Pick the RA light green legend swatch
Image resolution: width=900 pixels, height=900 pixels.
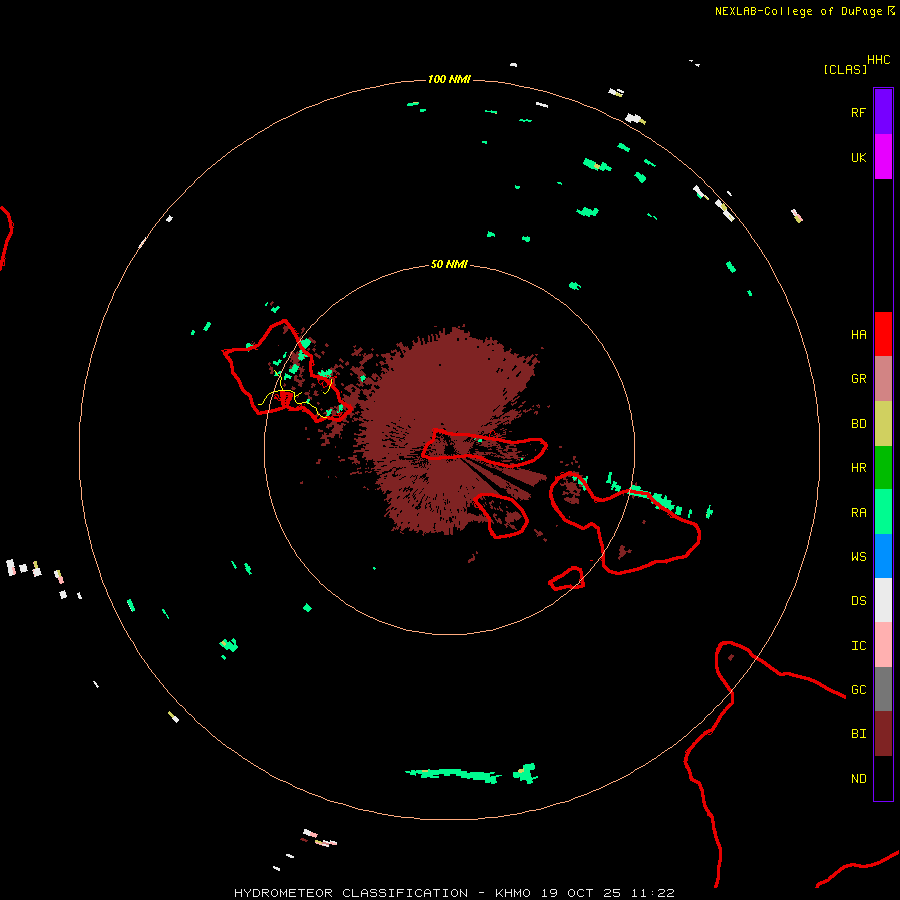coord(883,512)
